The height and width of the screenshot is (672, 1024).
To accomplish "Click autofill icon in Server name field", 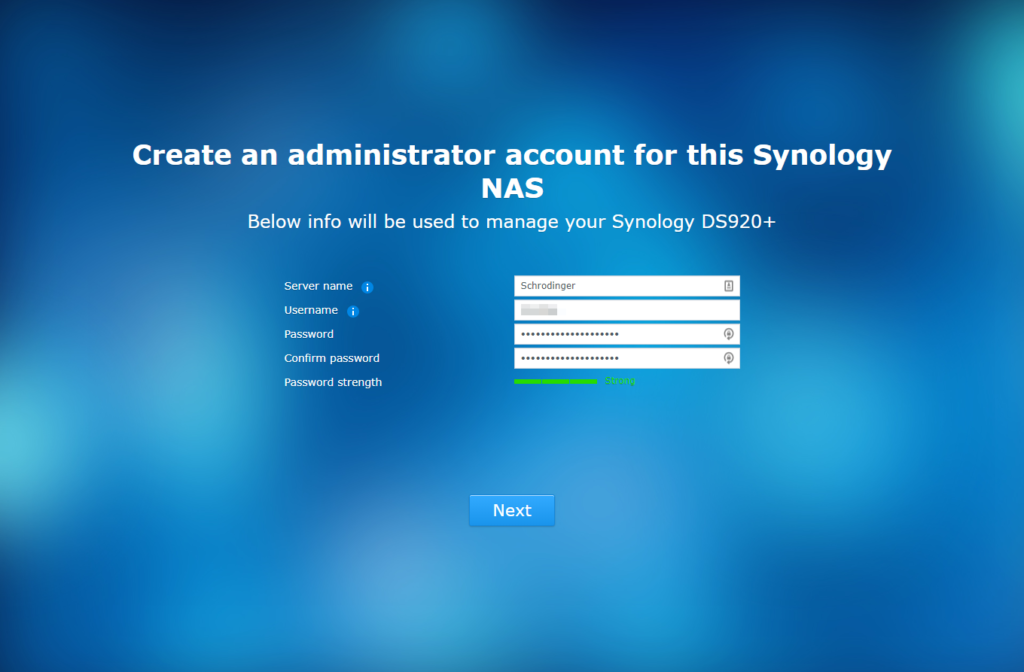I will pos(729,286).
